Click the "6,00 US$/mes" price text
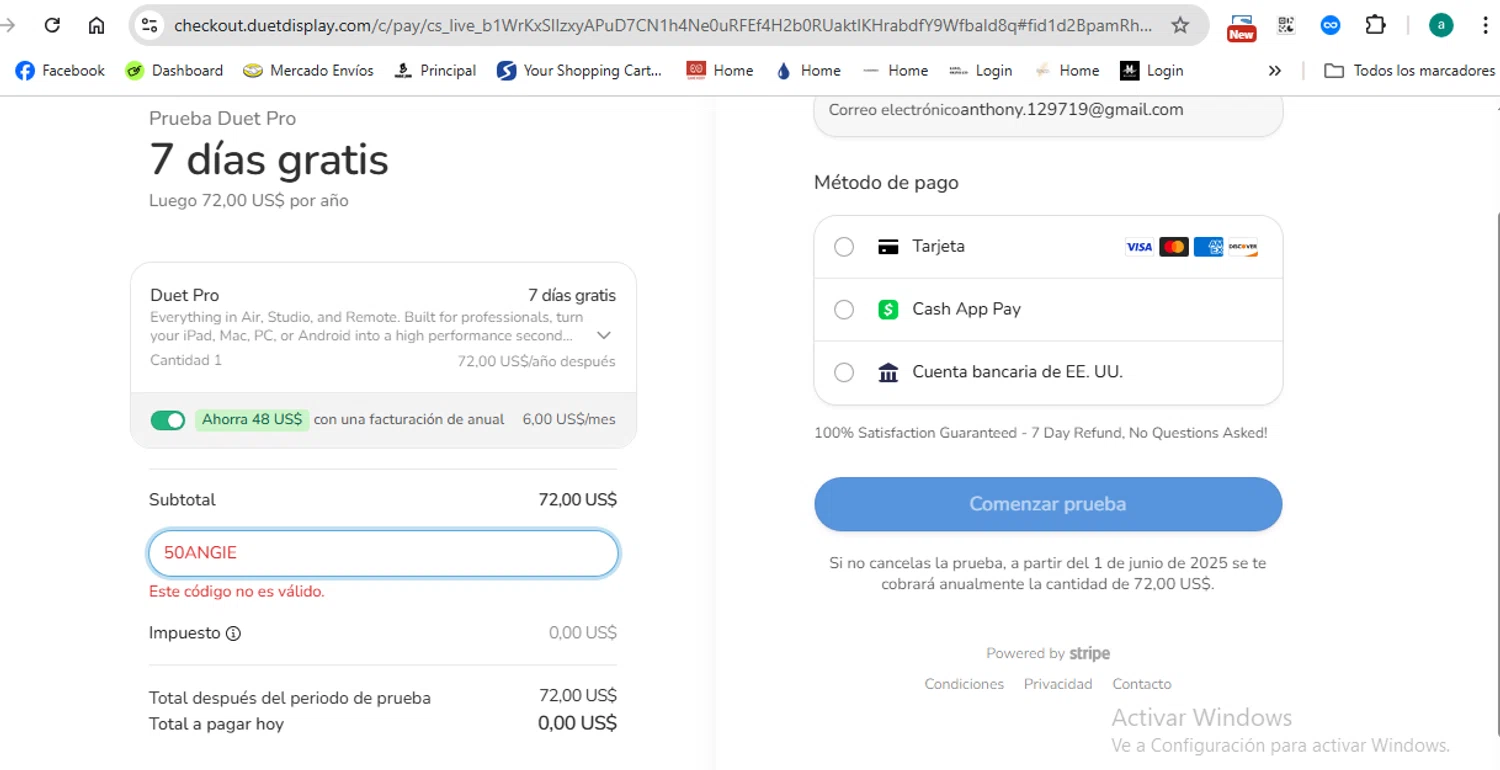The image size is (1500, 770). pyautogui.click(x=569, y=420)
